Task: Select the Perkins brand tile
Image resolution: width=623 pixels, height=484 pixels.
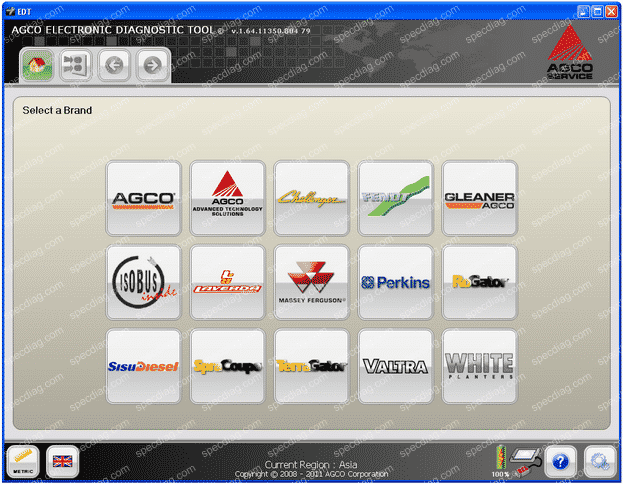Action: point(396,282)
